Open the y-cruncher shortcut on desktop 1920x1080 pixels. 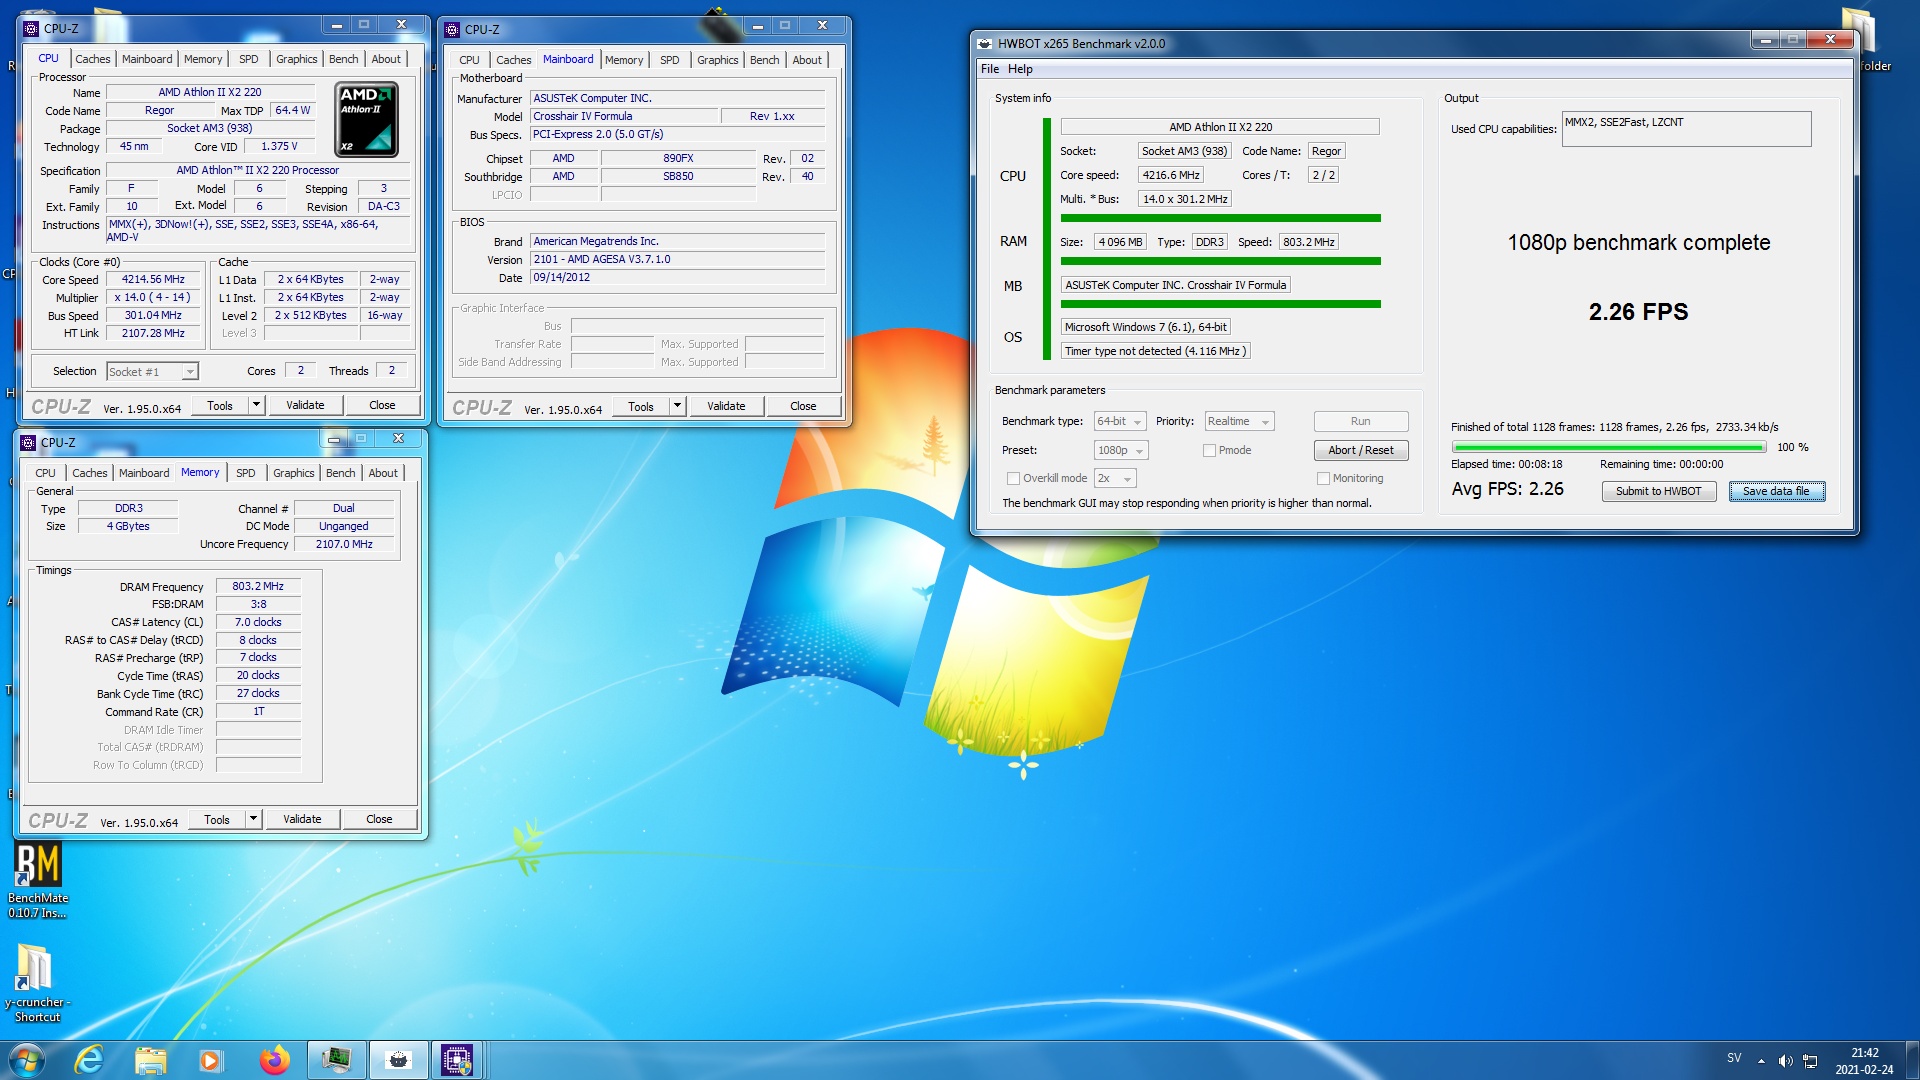pyautogui.click(x=36, y=982)
